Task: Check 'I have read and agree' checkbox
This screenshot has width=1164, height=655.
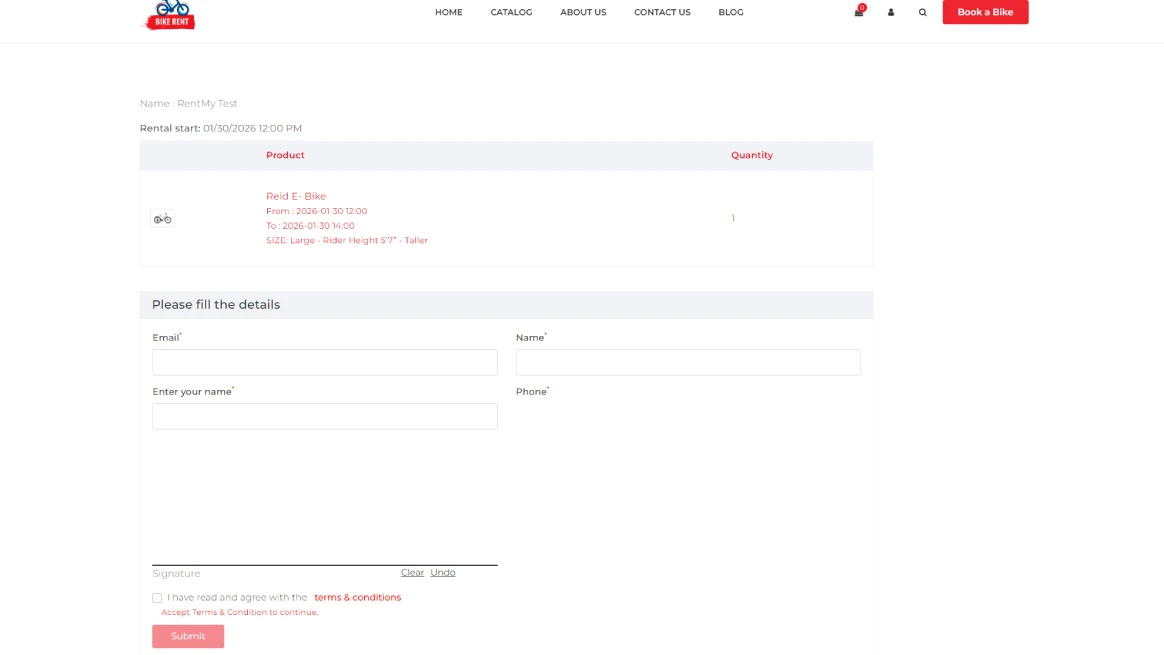Action: [157, 597]
